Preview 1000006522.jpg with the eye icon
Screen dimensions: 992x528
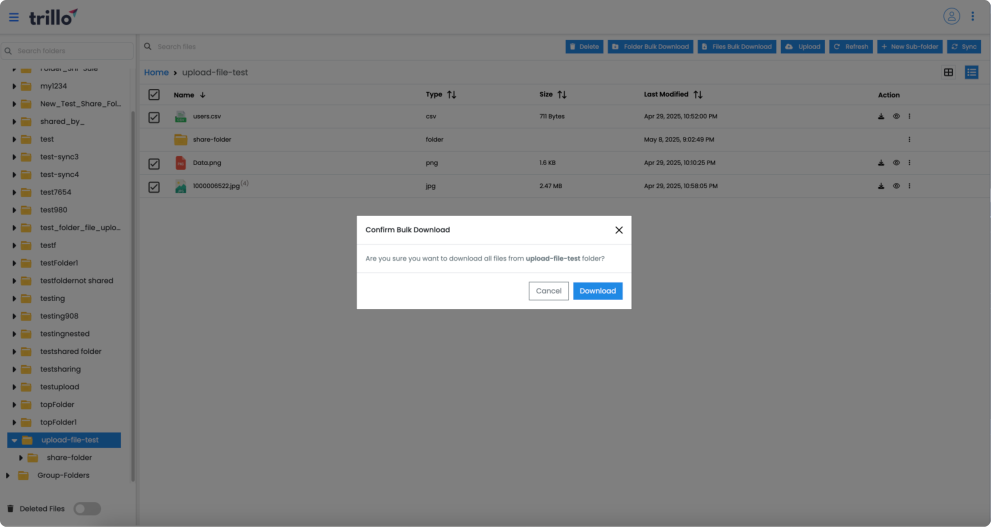click(x=896, y=187)
